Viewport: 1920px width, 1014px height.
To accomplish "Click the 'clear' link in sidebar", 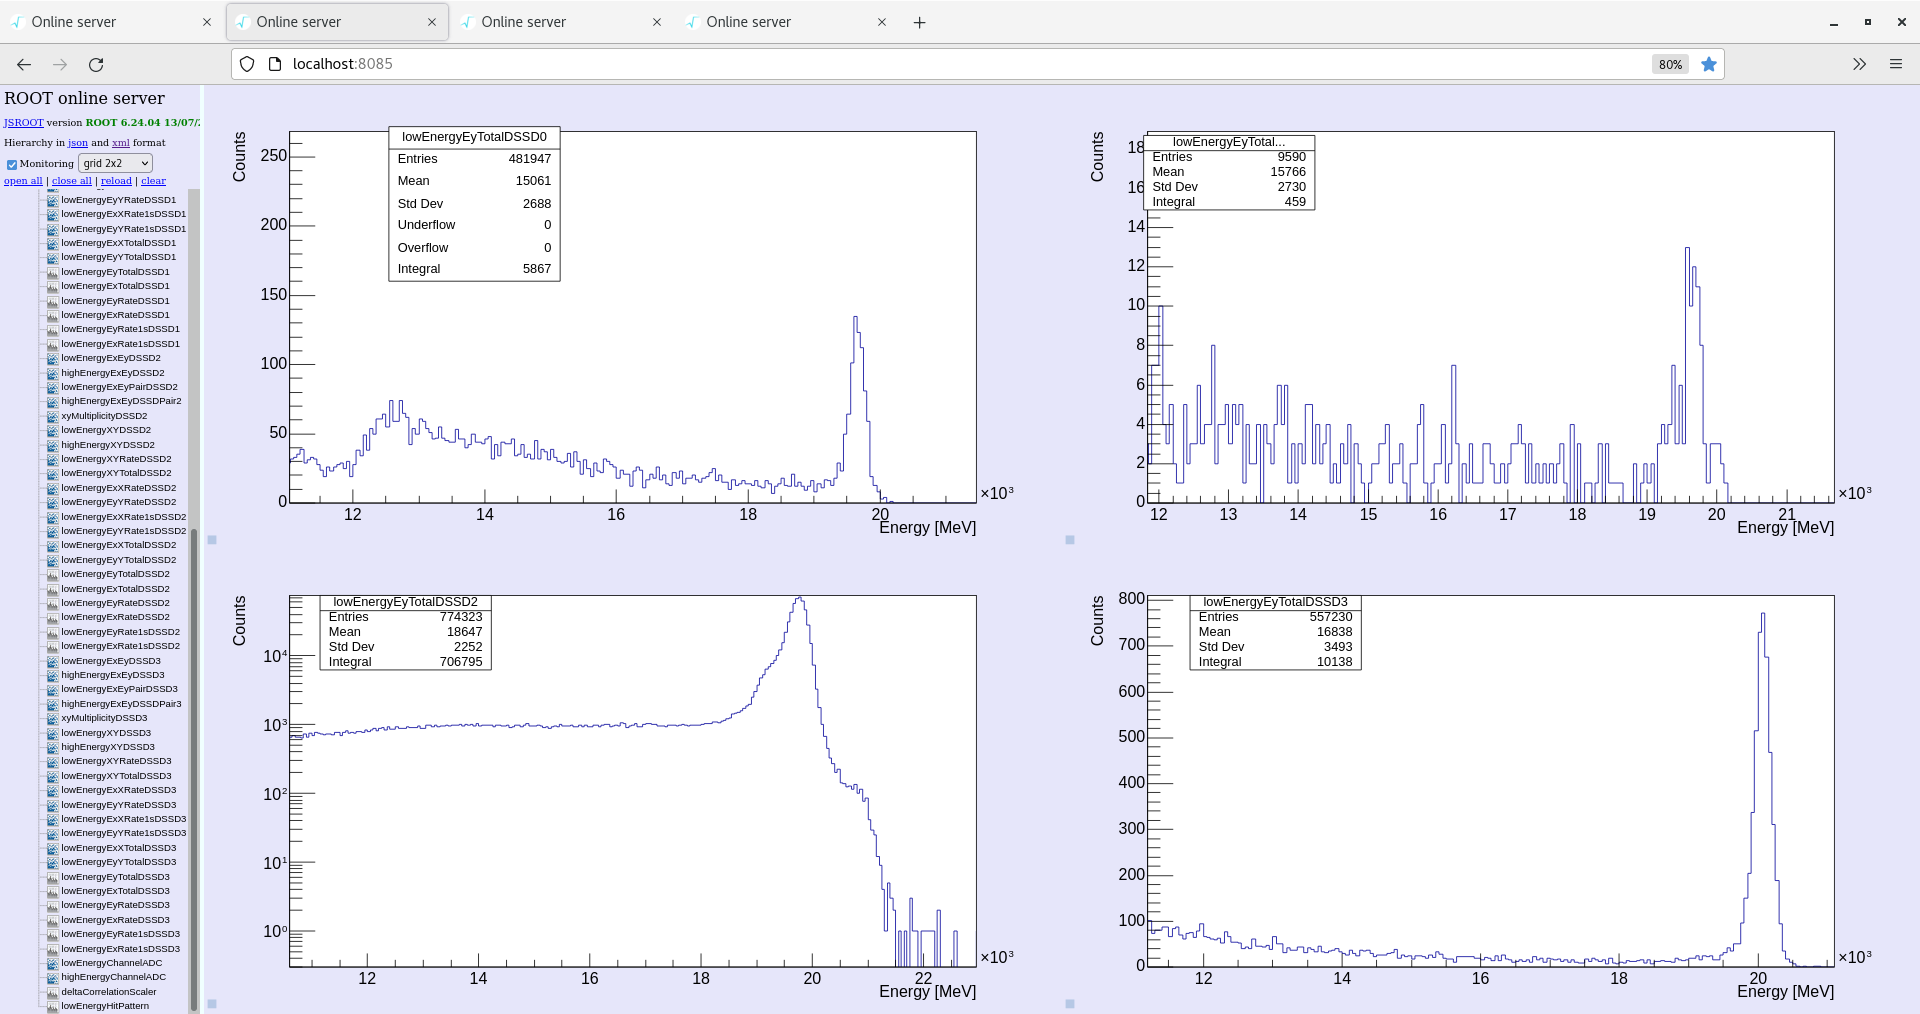I will pyautogui.click(x=153, y=181).
